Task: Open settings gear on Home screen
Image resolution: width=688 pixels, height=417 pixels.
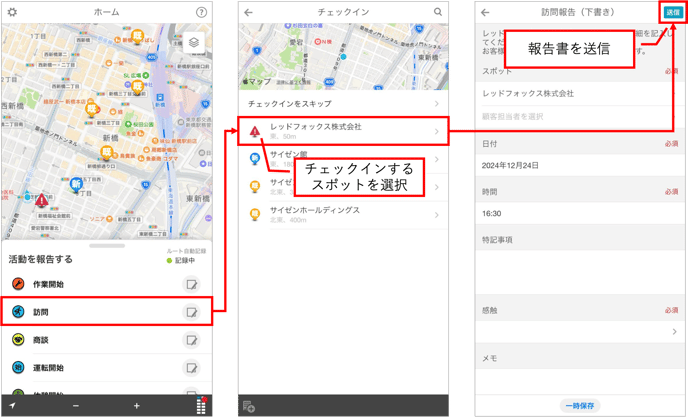Action: pos(12,12)
